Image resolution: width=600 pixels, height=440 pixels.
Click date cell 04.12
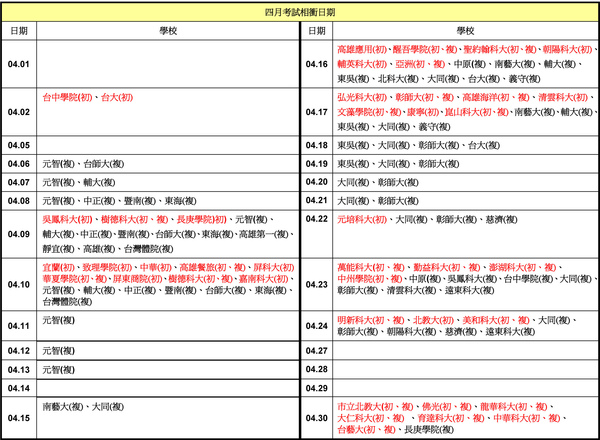point(19,351)
